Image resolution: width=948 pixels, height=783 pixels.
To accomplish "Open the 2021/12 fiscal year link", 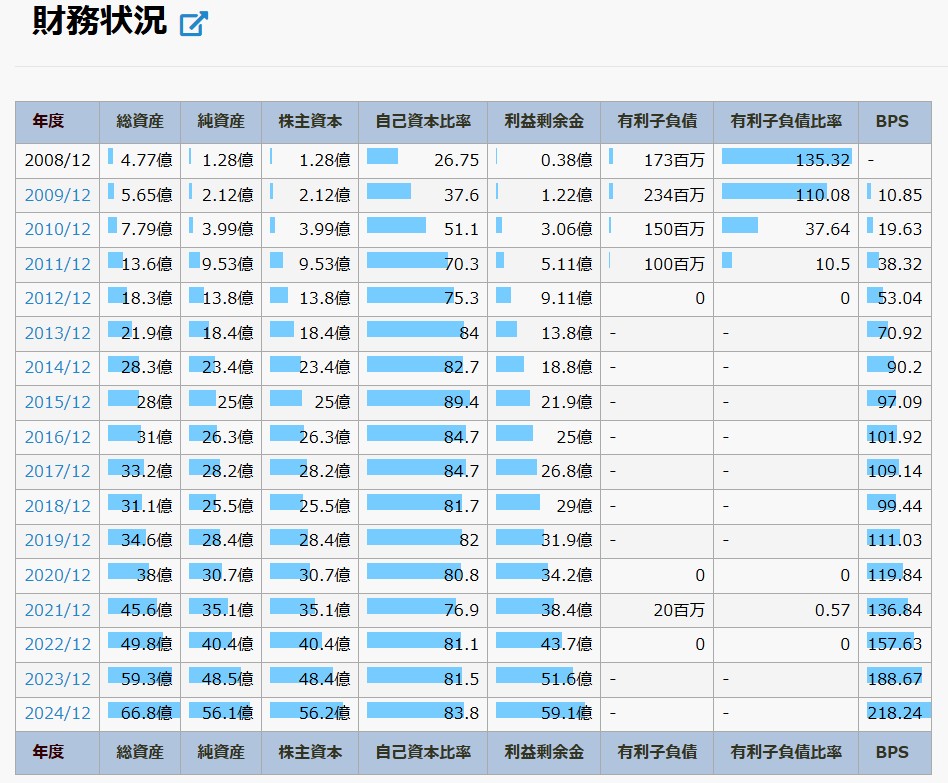I will coord(57,610).
